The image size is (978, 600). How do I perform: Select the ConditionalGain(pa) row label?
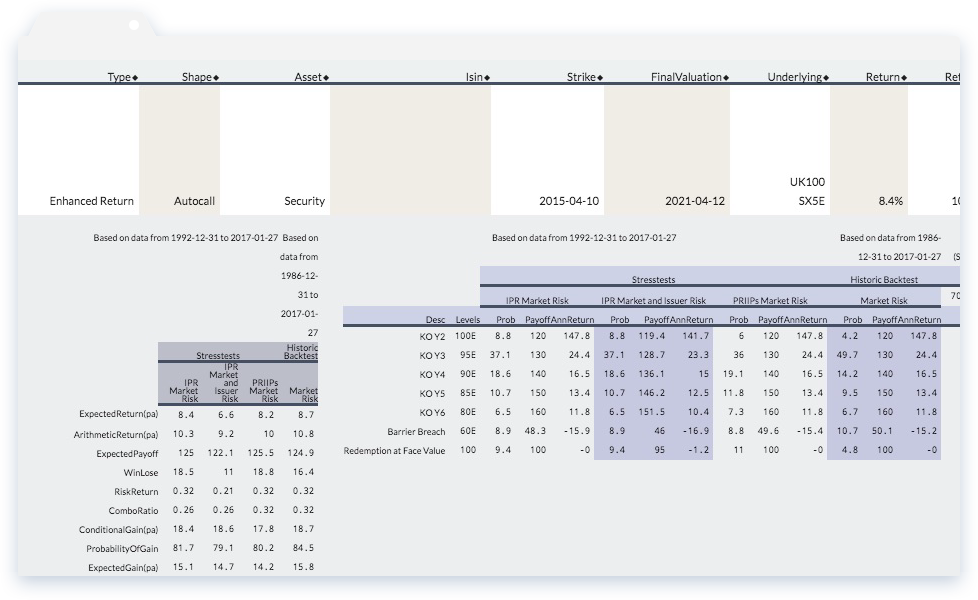[x=119, y=530]
